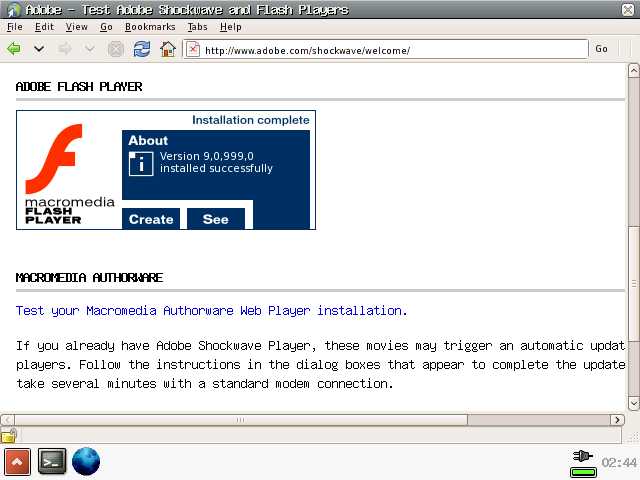The width and height of the screenshot is (640, 480).
Task: Open the forward history dropdown arrow
Action: (x=89, y=49)
